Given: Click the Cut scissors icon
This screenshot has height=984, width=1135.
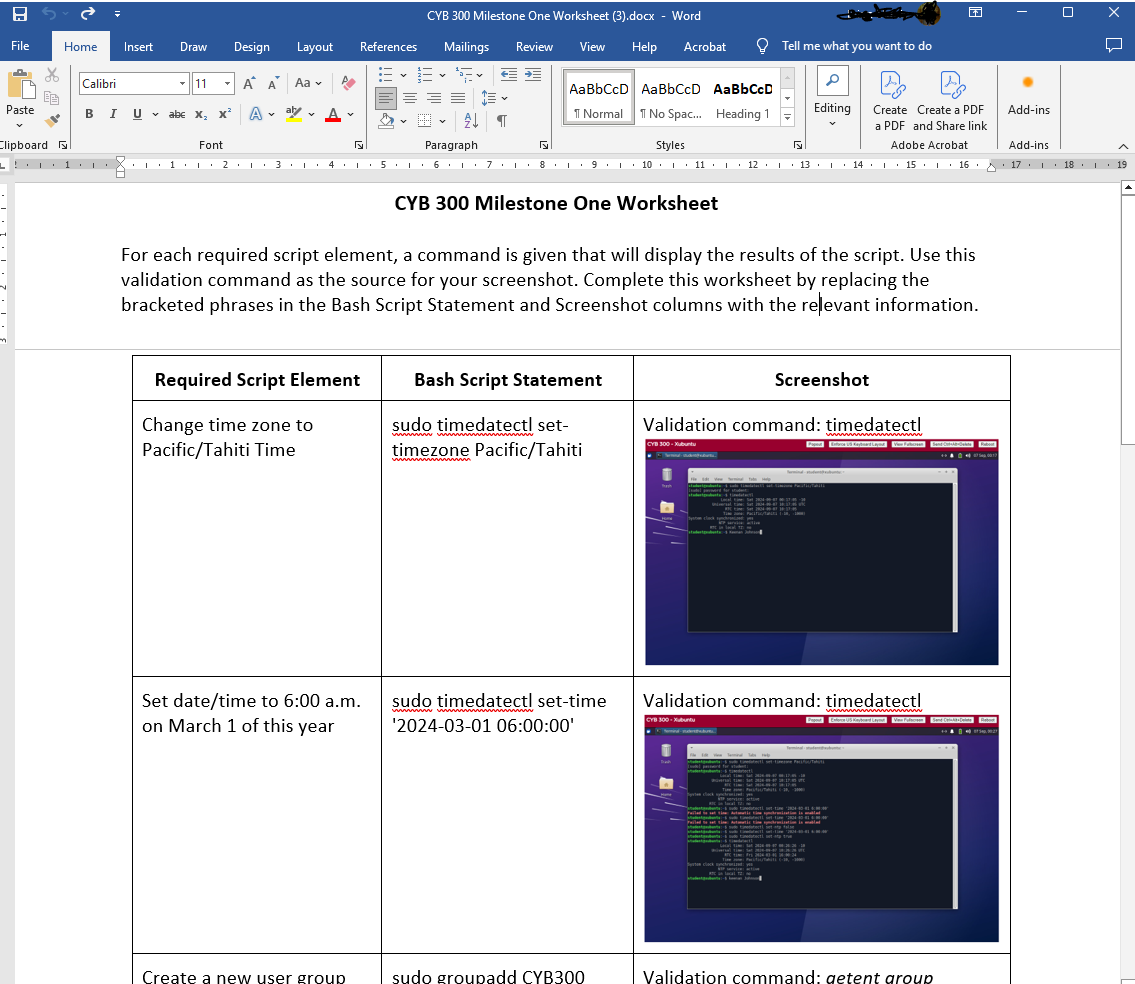Looking at the screenshot, I should [x=51, y=75].
